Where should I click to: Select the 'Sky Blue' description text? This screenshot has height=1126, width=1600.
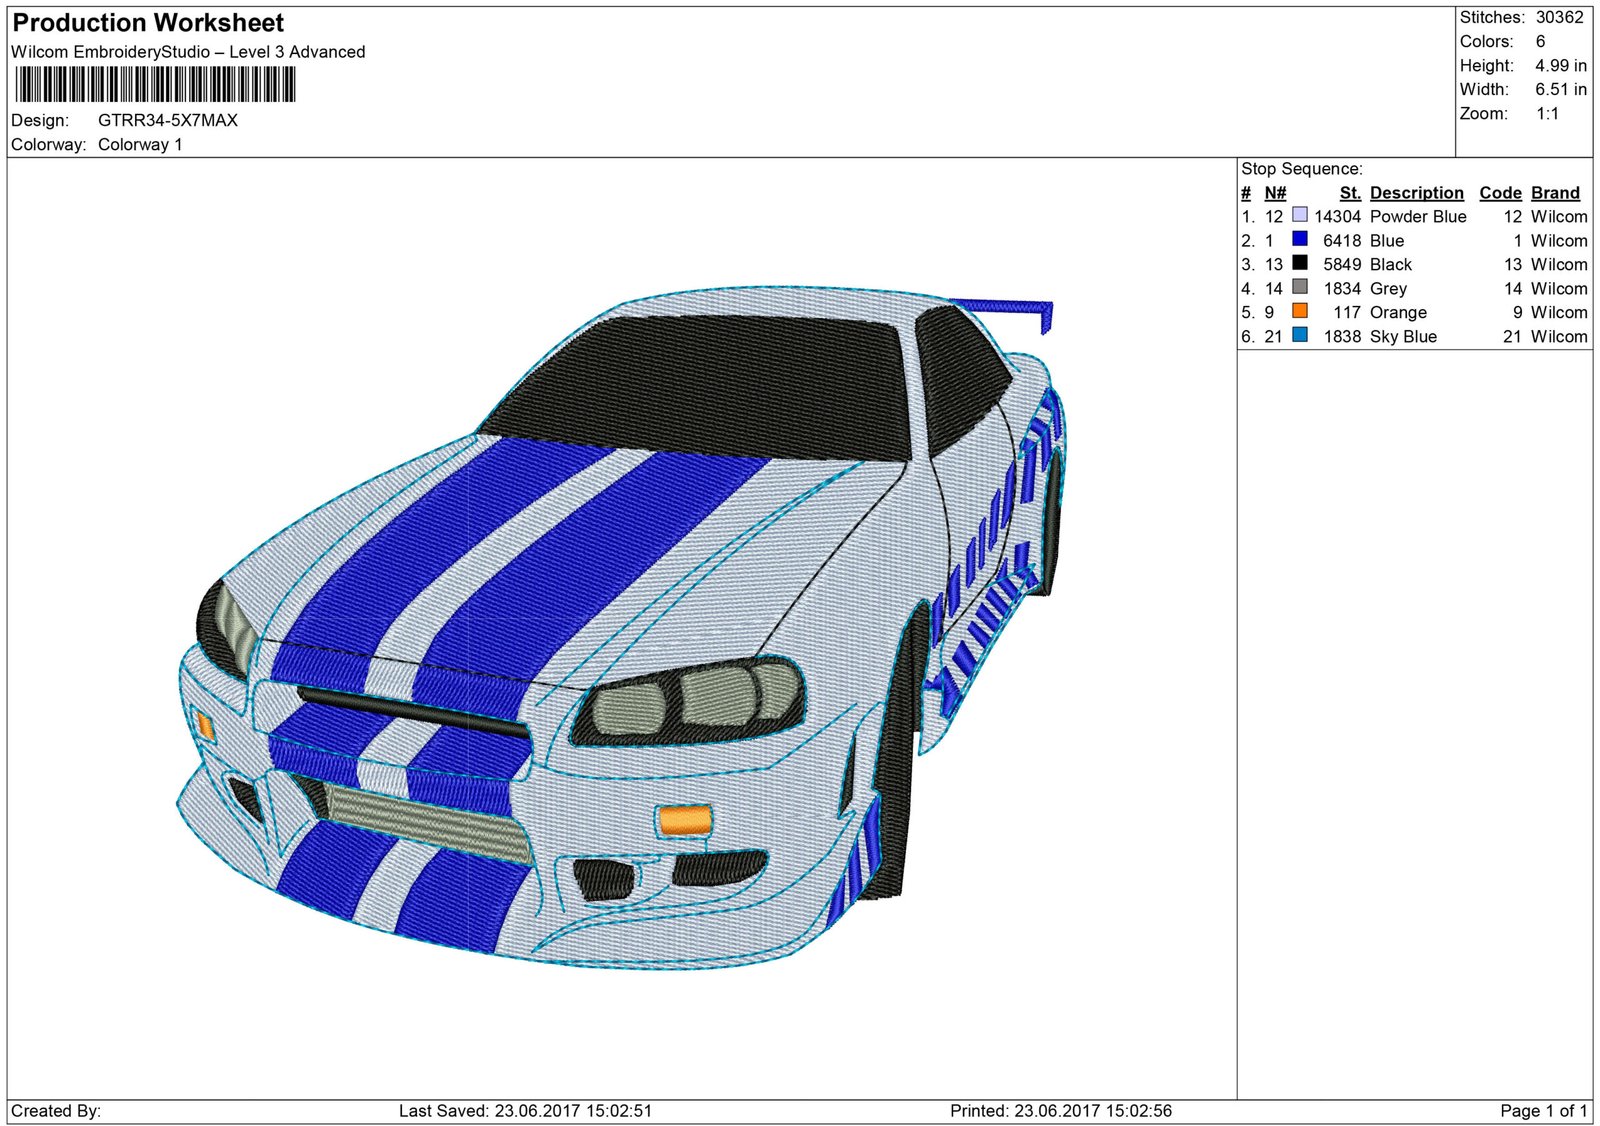tap(1403, 336)
